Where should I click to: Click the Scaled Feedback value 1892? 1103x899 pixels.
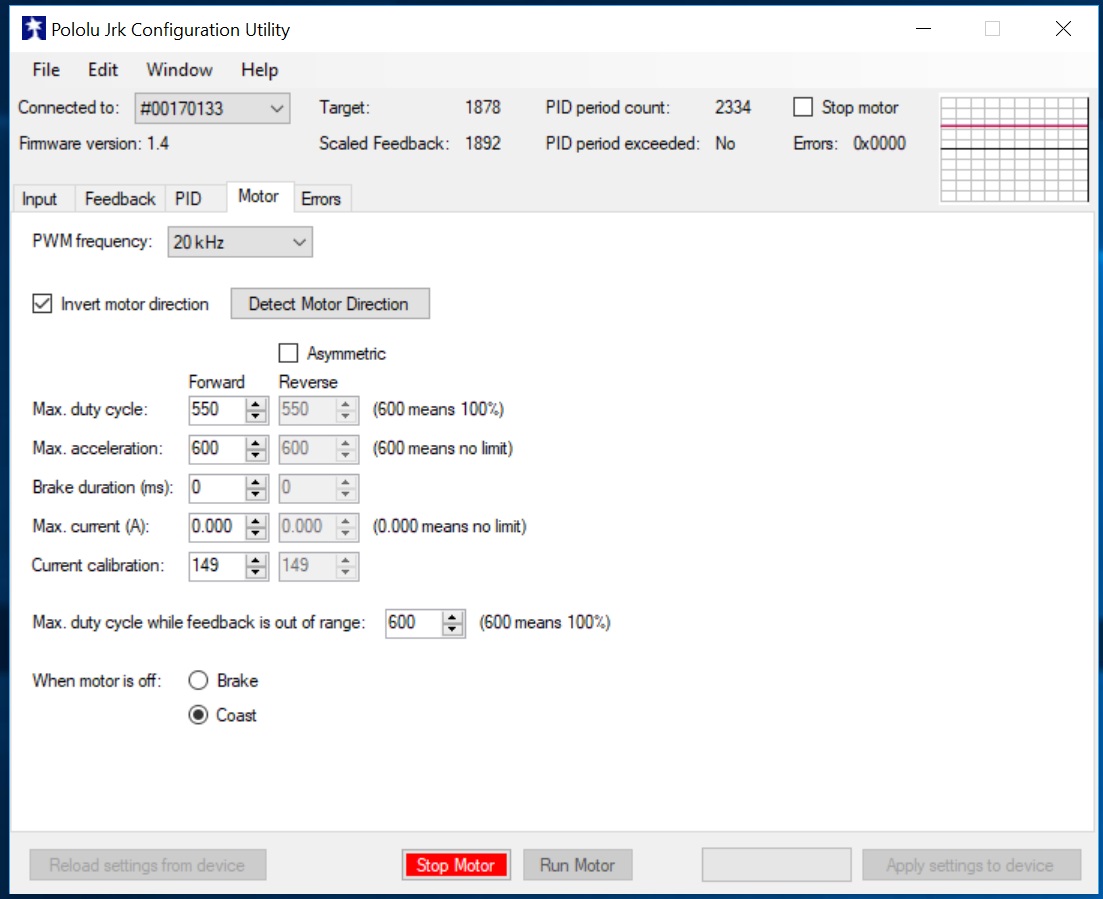483,144
